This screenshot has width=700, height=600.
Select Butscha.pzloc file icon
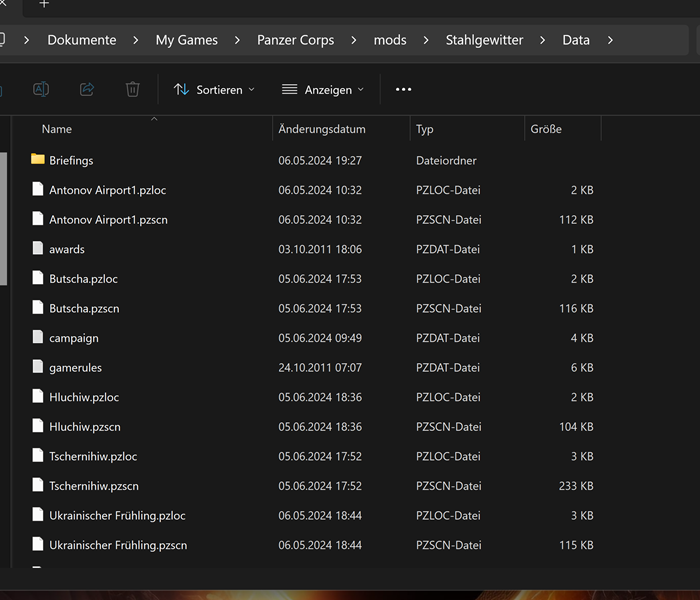[38, 278]
